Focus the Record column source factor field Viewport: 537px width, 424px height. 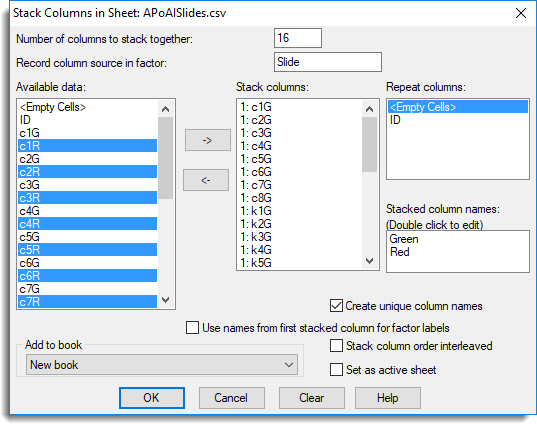[x=328, y=62]
